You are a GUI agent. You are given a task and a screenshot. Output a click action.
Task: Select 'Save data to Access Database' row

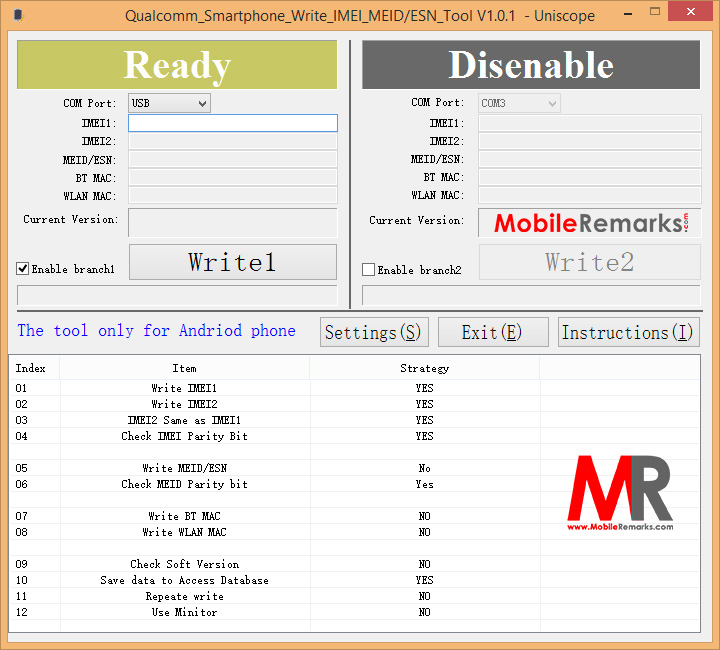pyautogui.click(x=355, y=580)
